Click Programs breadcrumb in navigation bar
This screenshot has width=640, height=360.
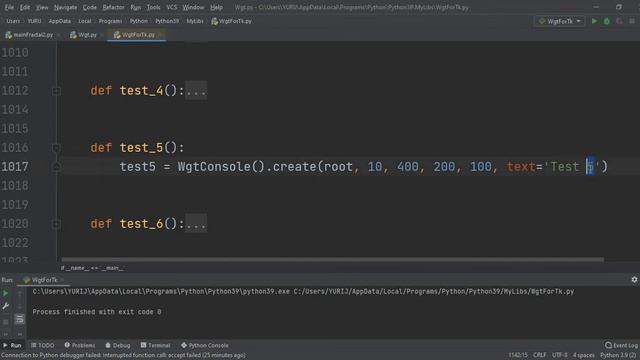click(x=110, y=21)
